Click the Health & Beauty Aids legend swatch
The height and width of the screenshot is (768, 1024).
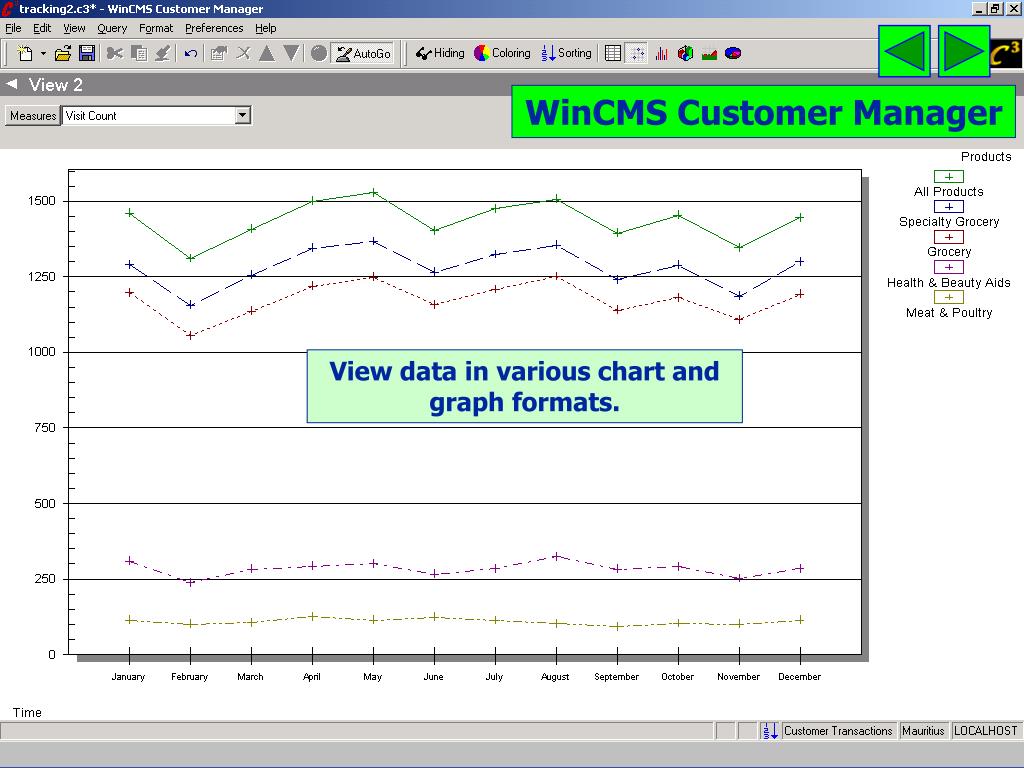949,267
